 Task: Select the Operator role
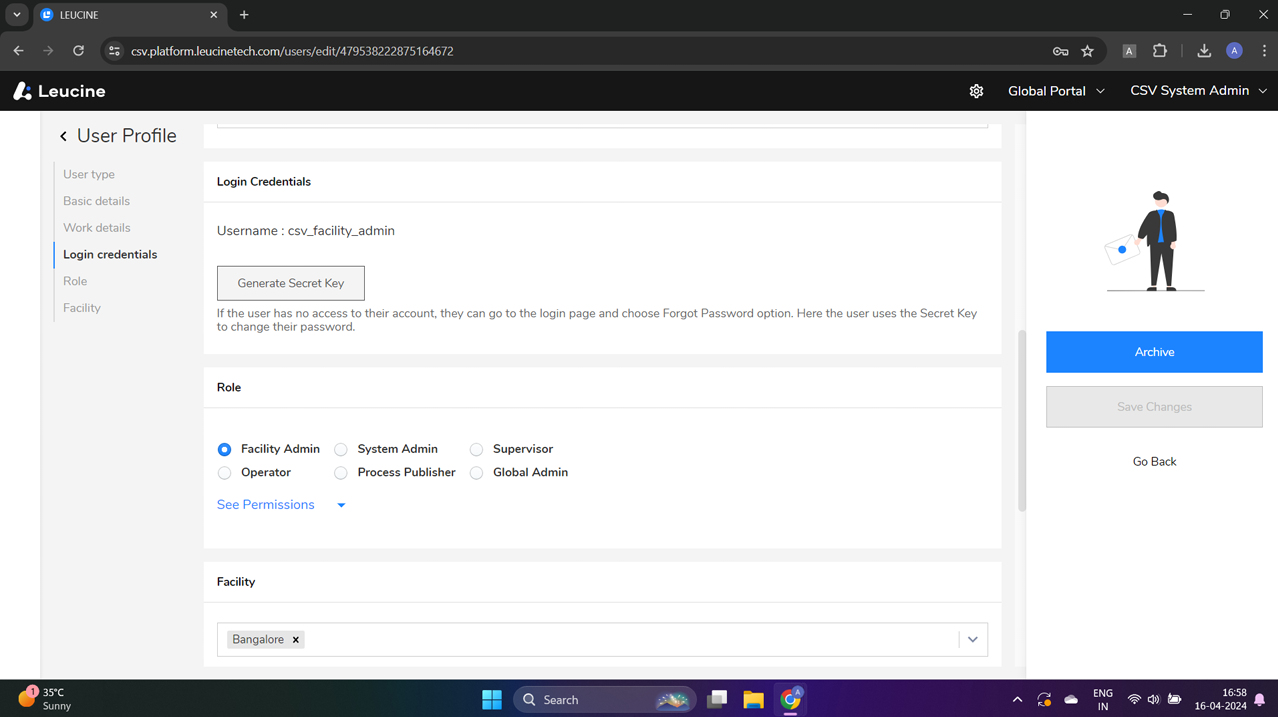point(224,472)
